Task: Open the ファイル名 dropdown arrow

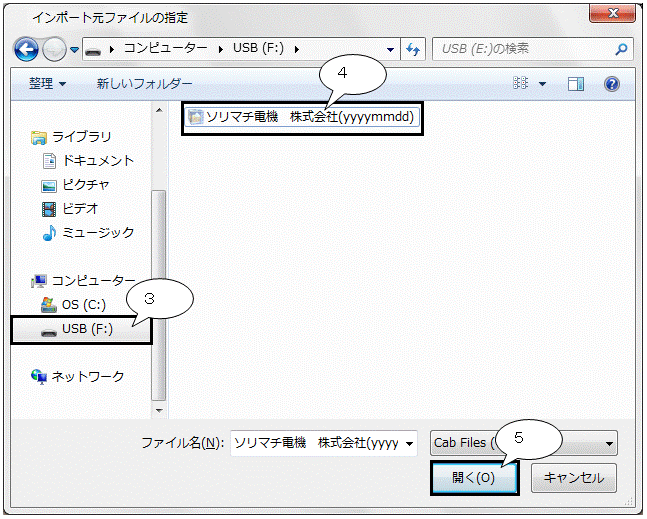Action: [x=410, y=444]
